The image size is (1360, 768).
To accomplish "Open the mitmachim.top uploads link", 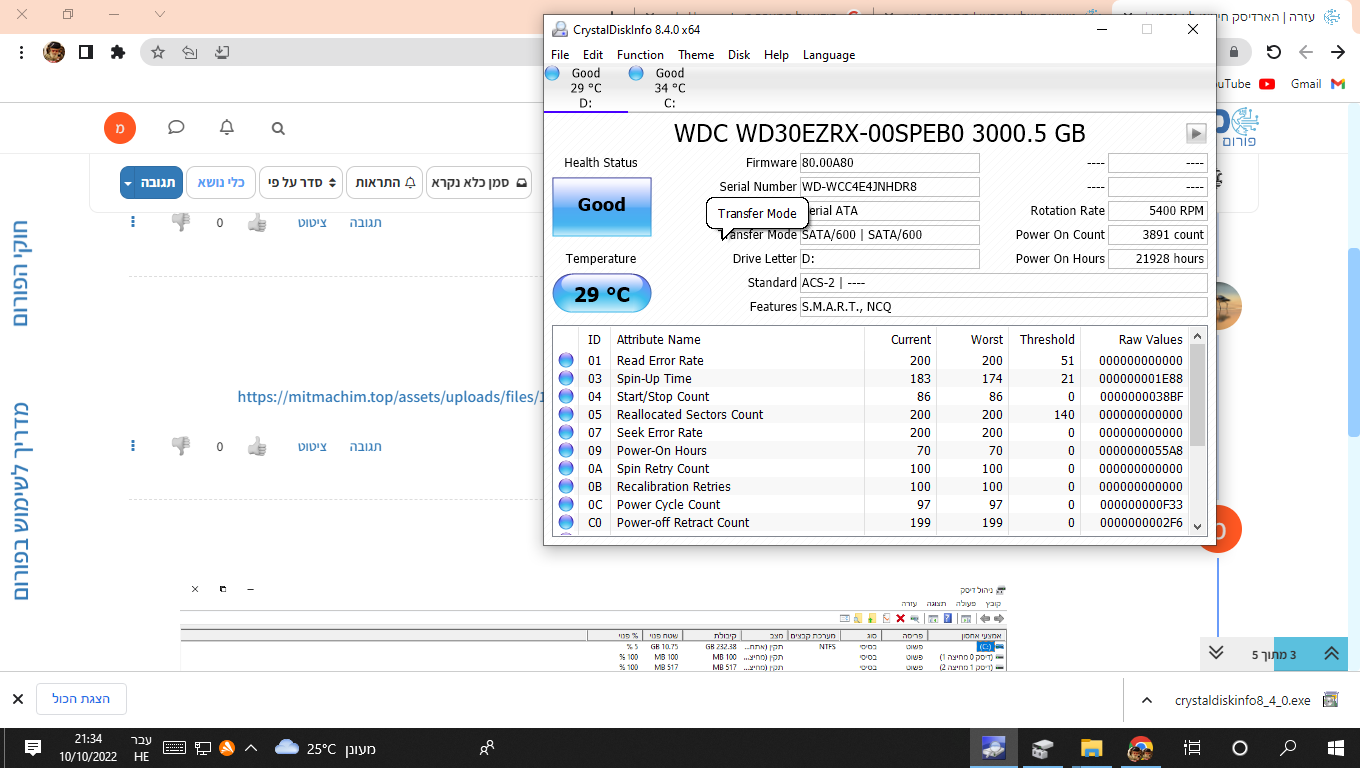I will tap(390, 397).
